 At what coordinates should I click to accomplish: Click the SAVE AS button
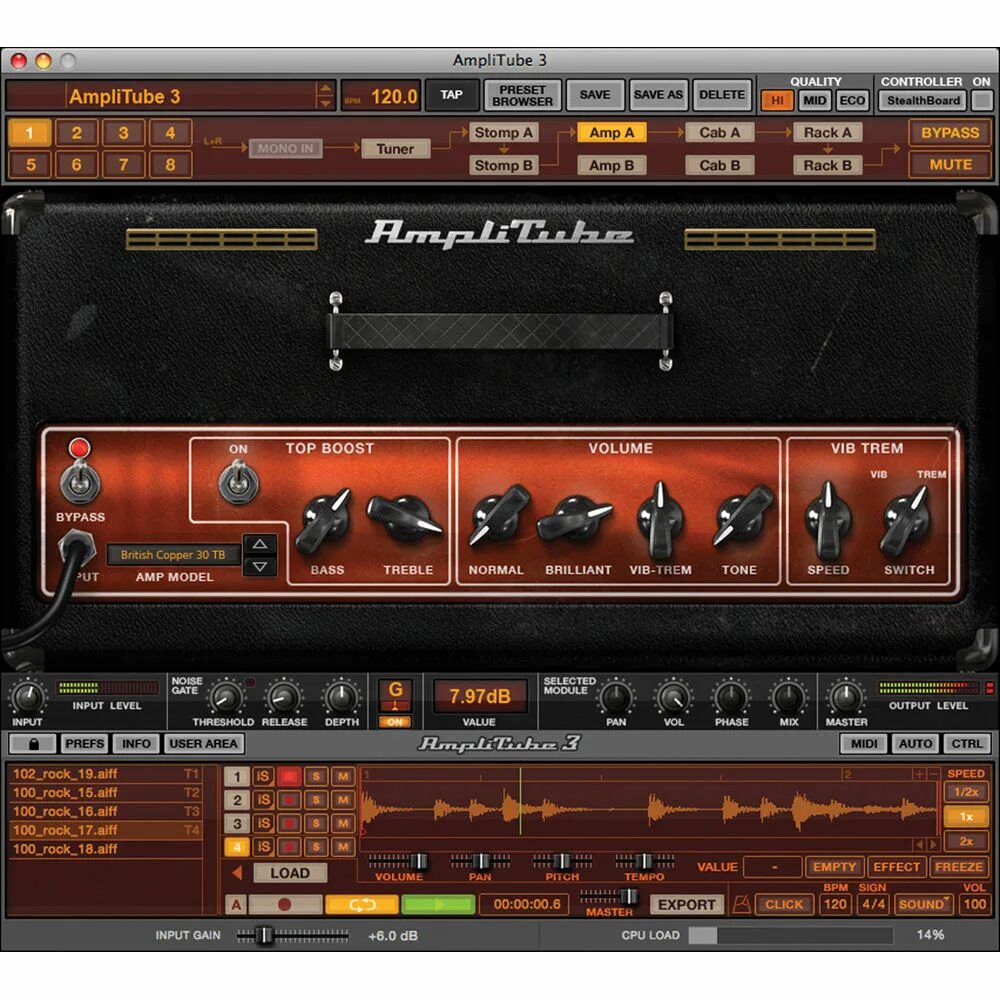[x=658, y=95]
